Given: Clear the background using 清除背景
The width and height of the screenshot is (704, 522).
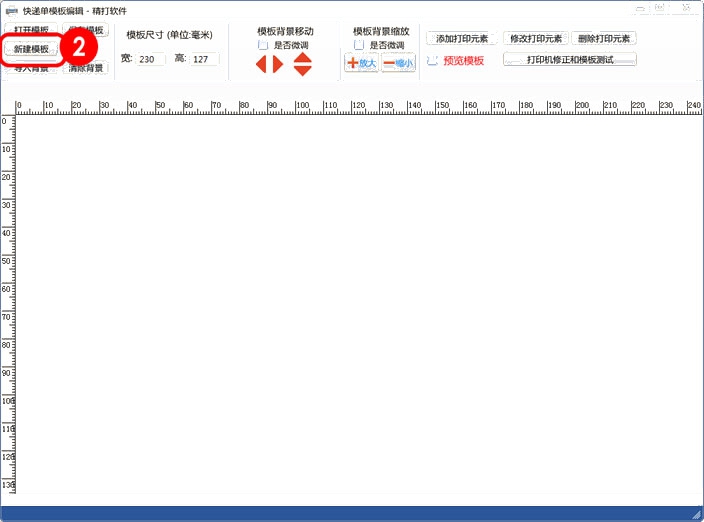Looking at the screenshot, I should click(x=85, y=68).
